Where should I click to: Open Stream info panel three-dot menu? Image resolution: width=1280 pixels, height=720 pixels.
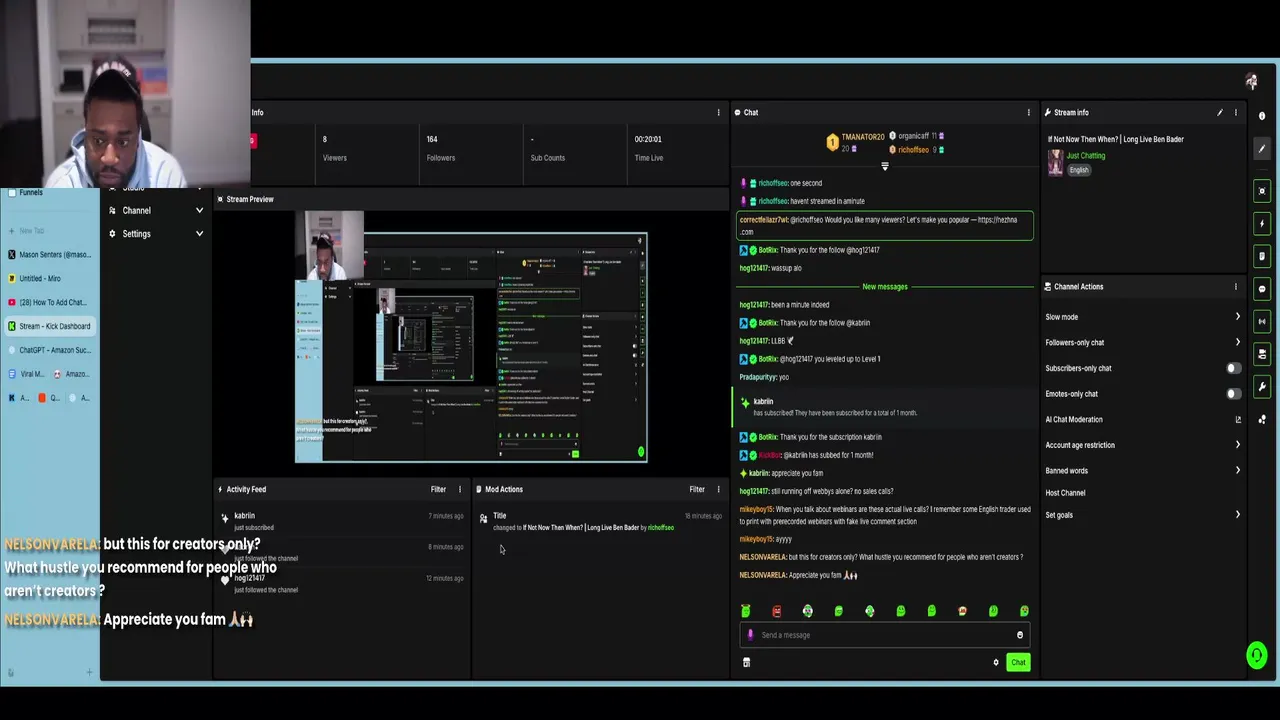1236,113
